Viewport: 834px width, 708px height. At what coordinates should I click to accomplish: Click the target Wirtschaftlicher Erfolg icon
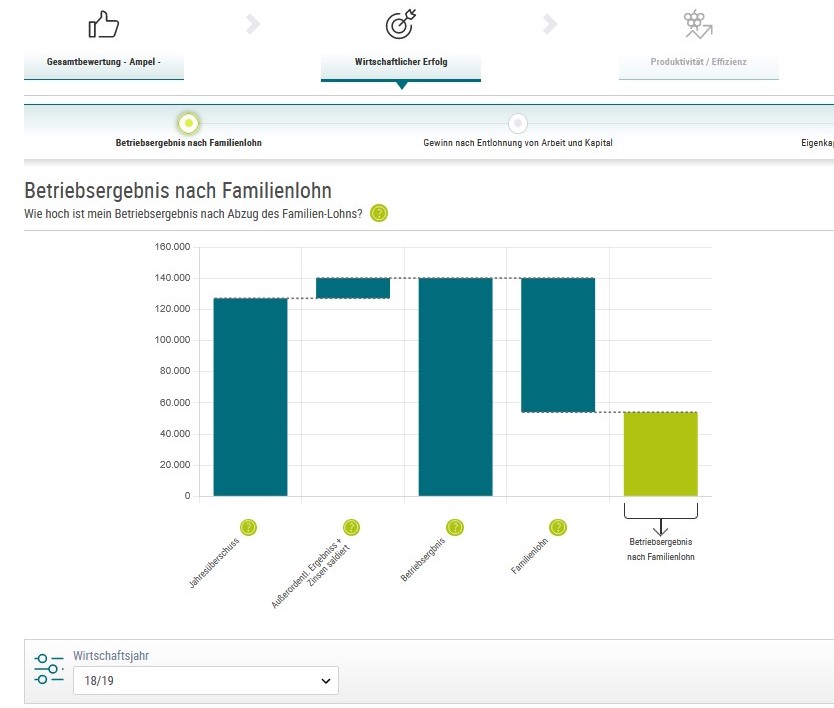tap(401, 24)
